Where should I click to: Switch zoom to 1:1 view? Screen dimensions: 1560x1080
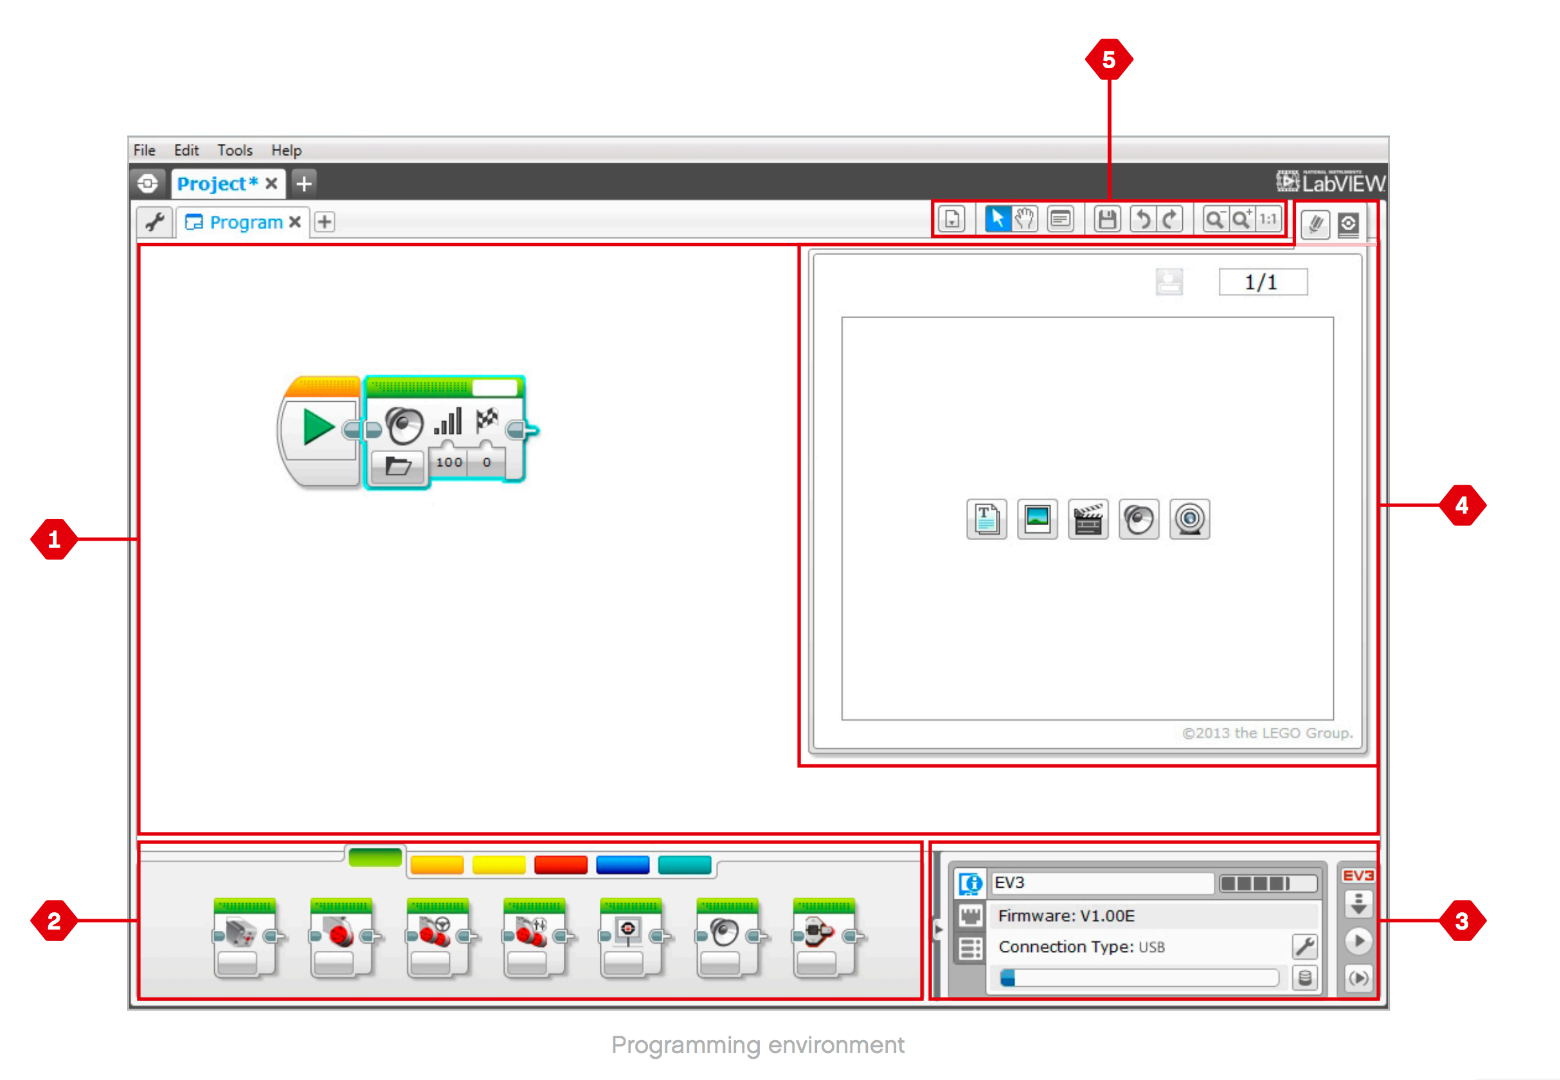(x=1268, y=219)
